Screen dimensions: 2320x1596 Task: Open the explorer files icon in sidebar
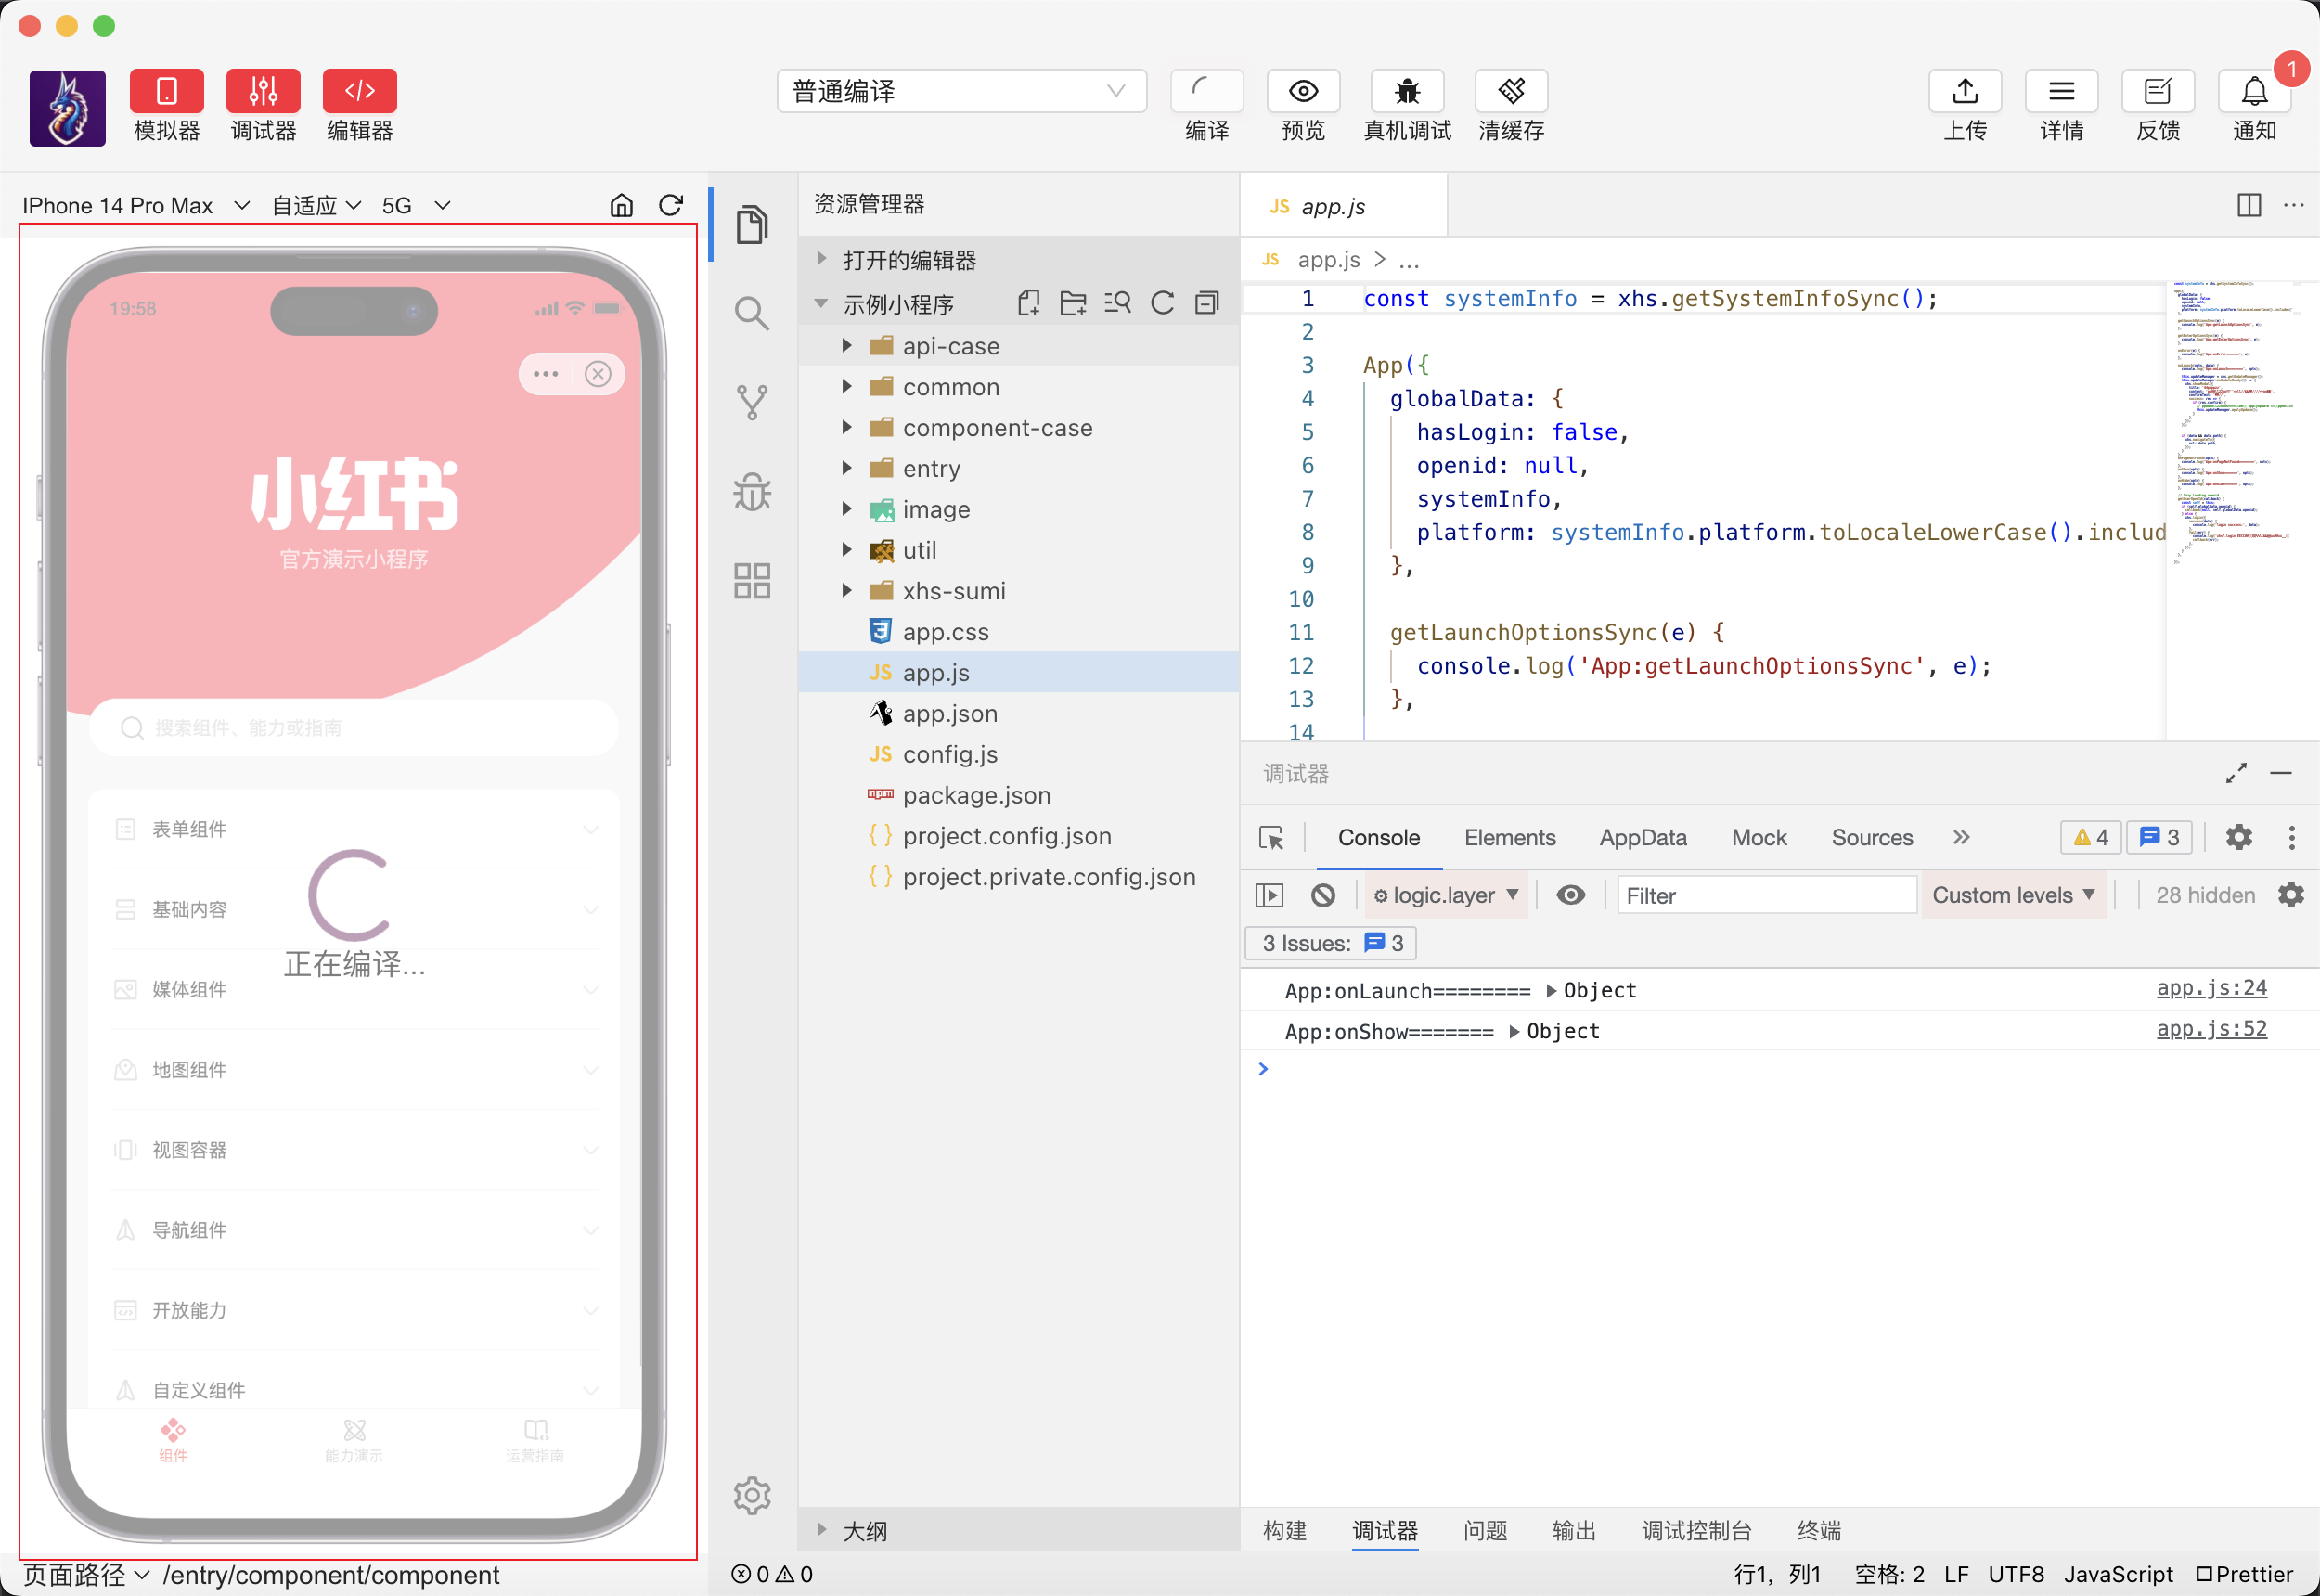752,224
